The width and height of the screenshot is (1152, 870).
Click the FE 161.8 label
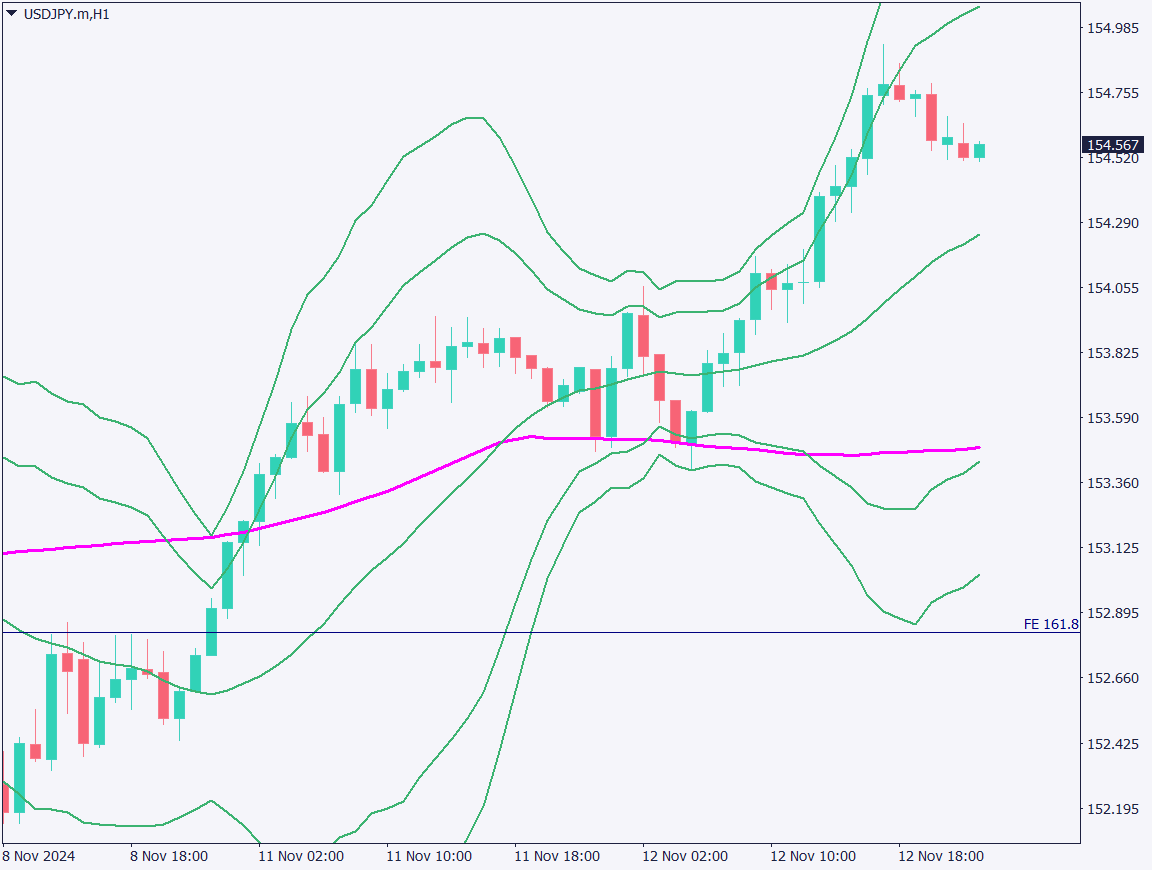coord(1050,624)
